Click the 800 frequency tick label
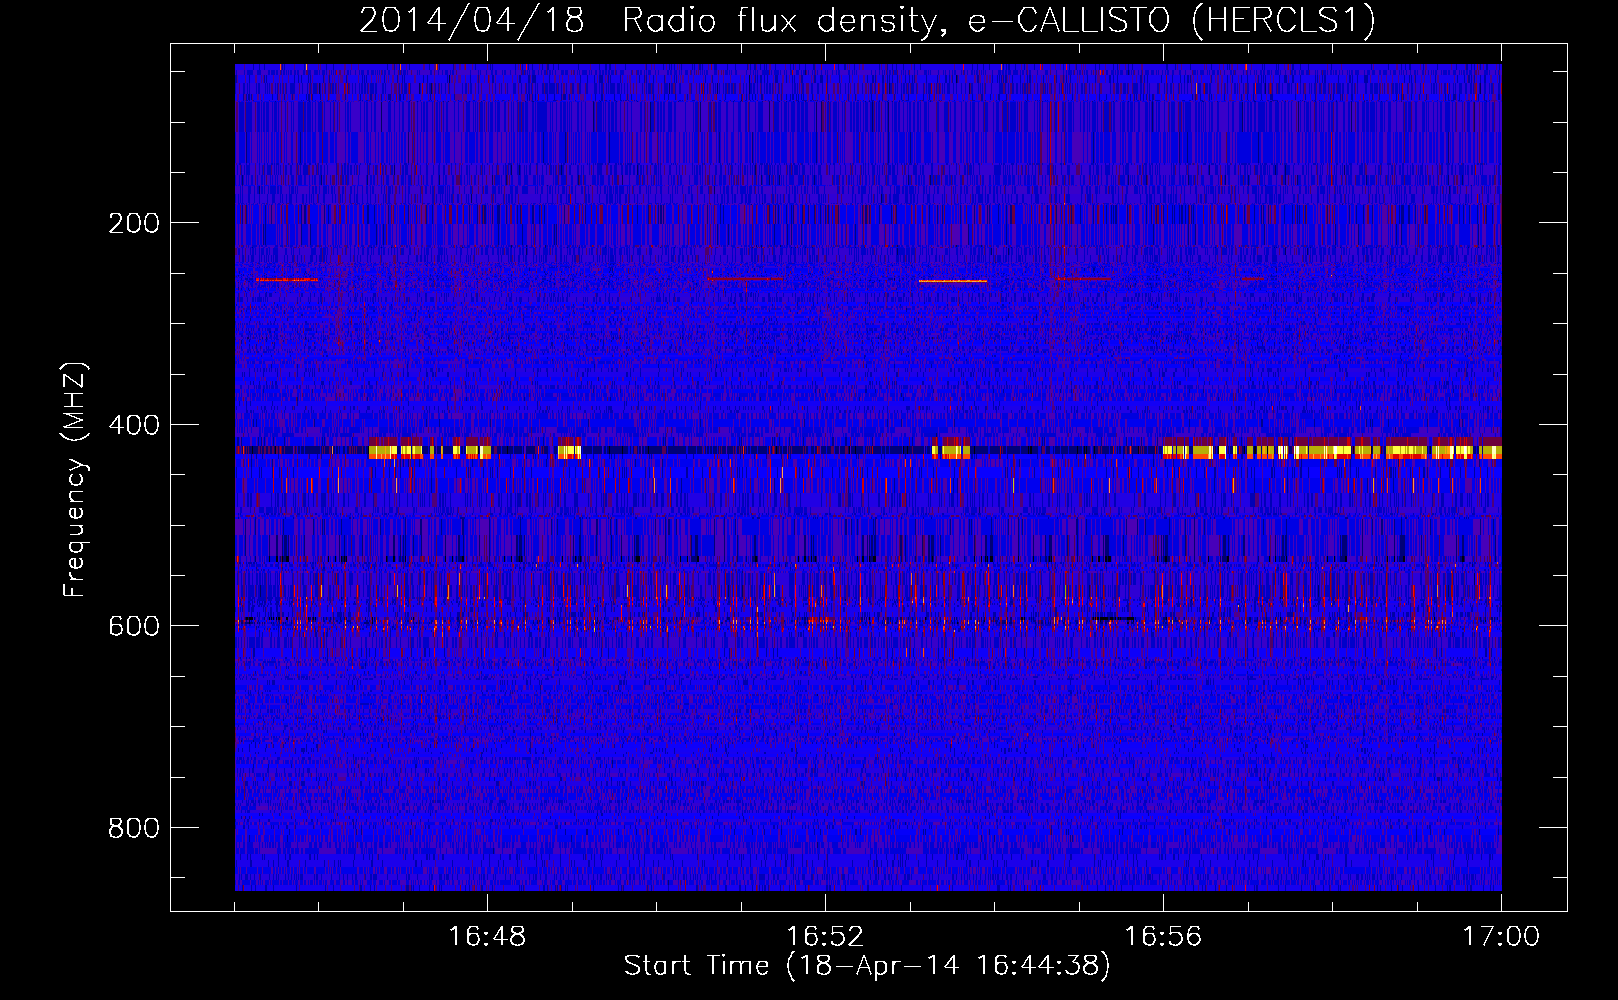 pyautogui.click(x=134, y=828)
